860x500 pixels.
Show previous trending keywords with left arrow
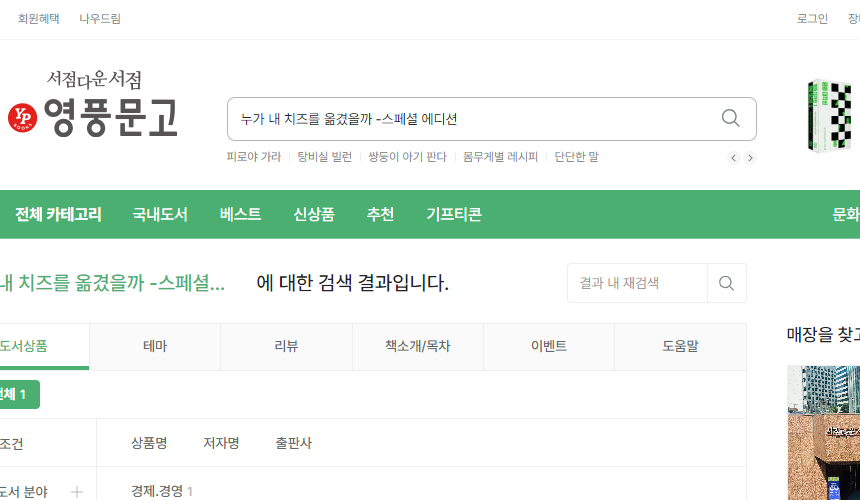pyautogui.click(x=734, y=158)
